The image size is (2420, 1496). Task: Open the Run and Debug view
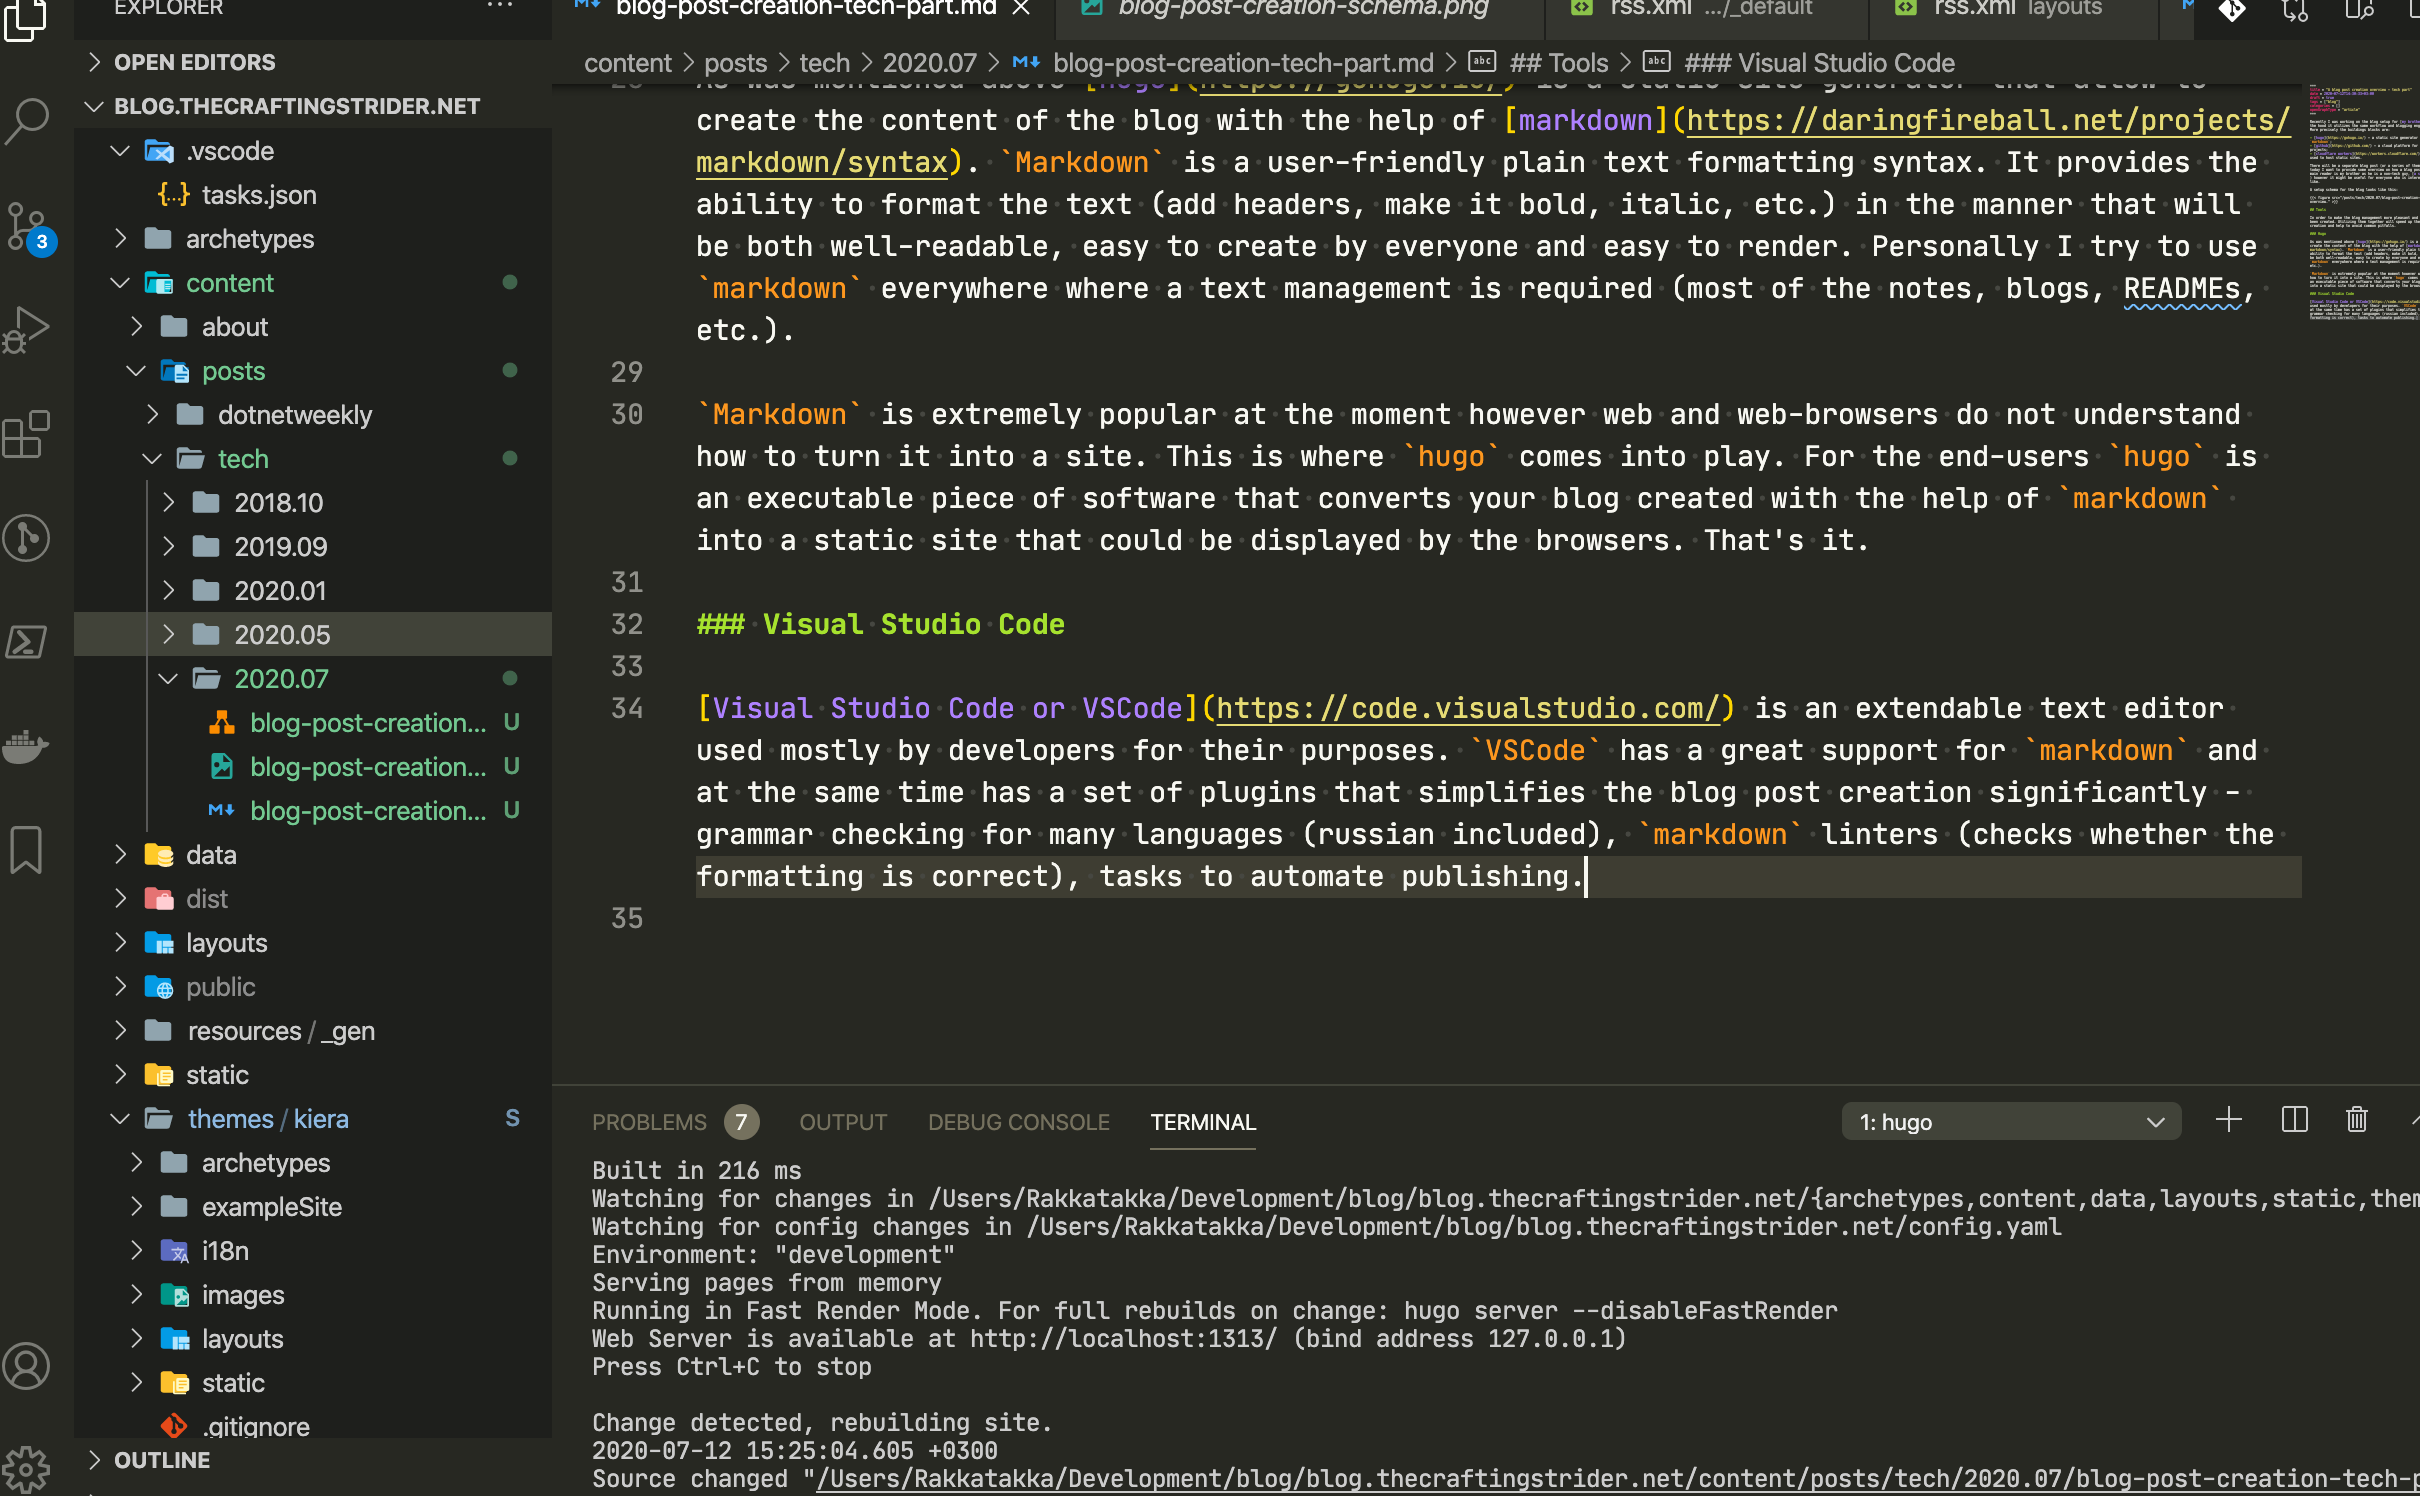[26, 330]
